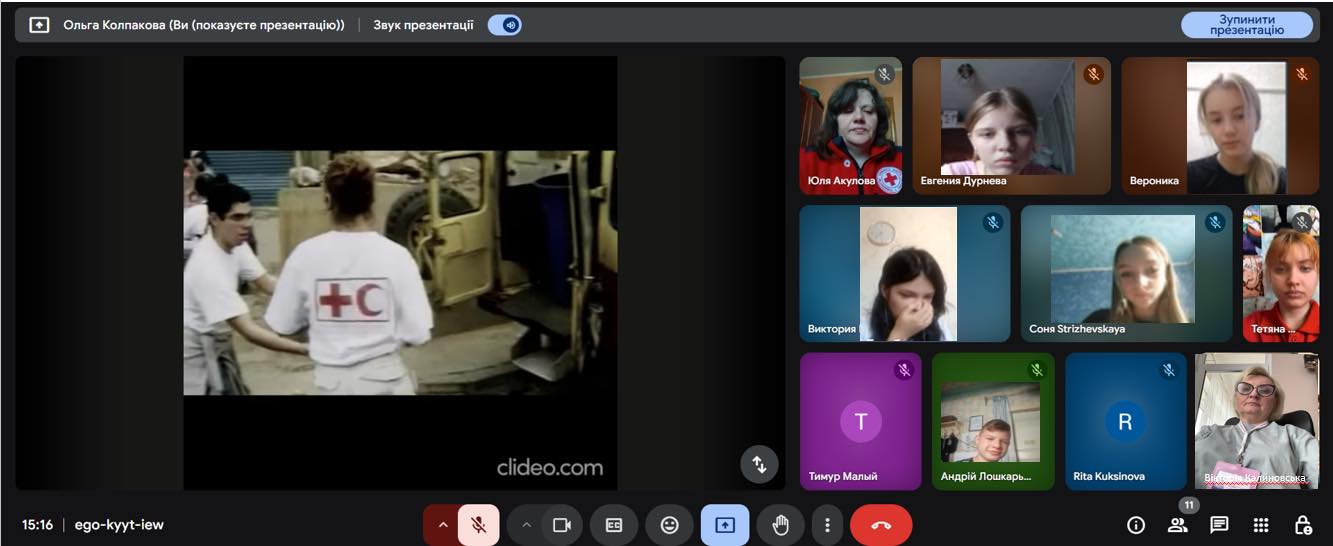Open the meeting details info icon
Viewport: 1333px width, 546px height.
[x=1135, y=525]
